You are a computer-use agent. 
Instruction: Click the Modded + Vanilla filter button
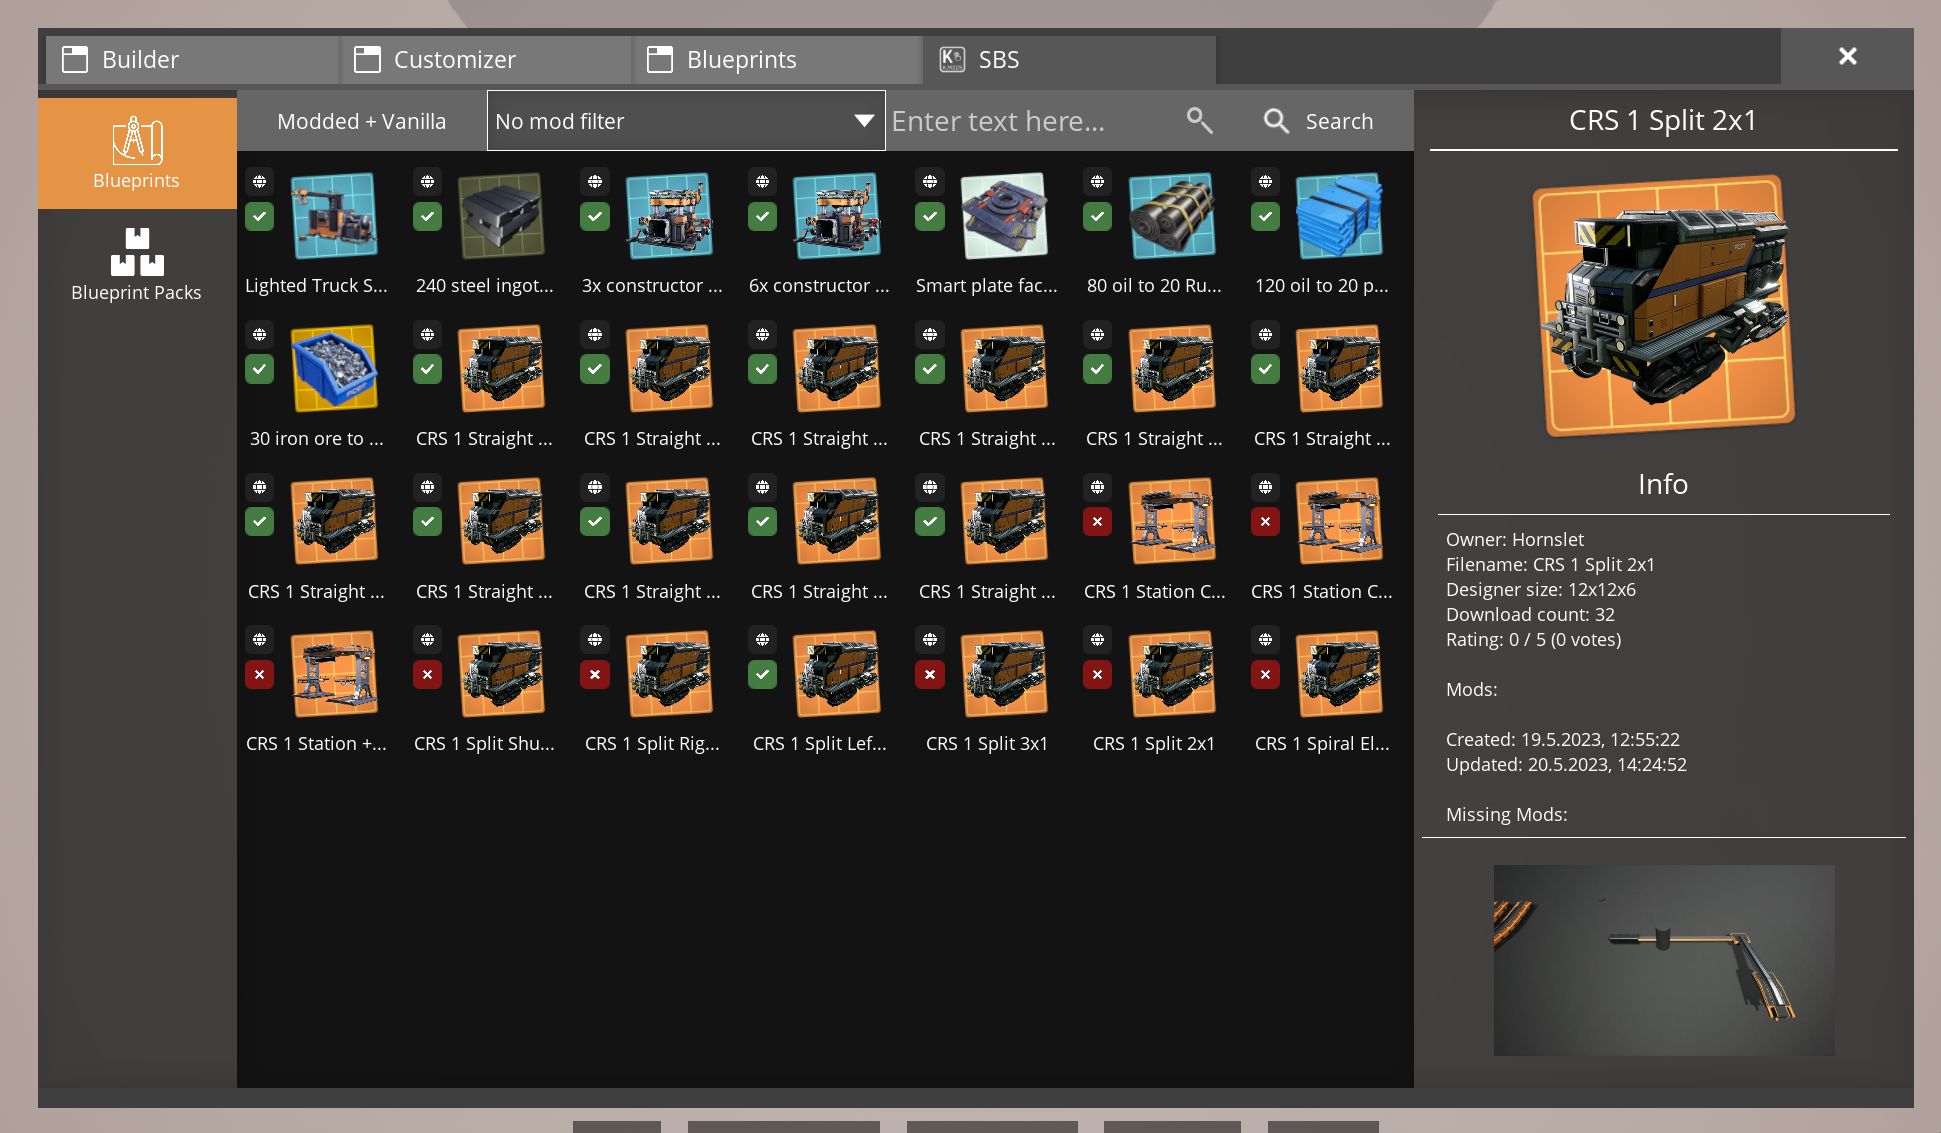(361, 120)
